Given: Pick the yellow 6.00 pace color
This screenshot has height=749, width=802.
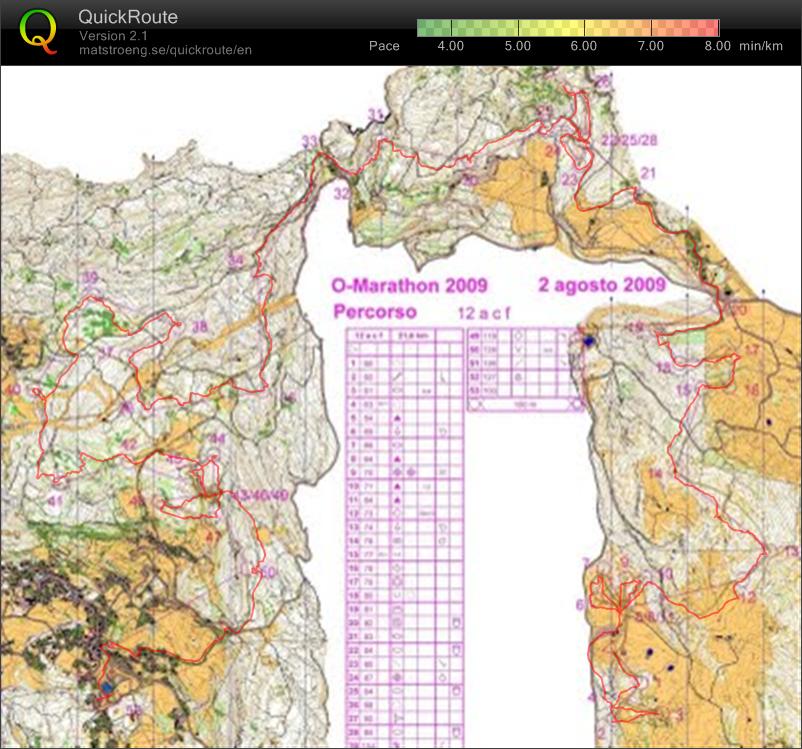Looking at the screenshot, I should 584,27.
